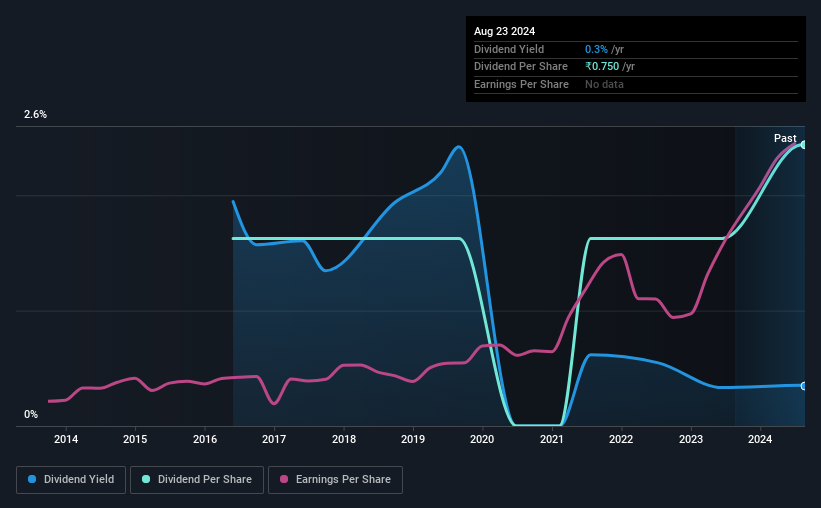Click the ₹0.750 dividend per share value
Viewport: 821px width, 508px height.
tap(602, 67)
